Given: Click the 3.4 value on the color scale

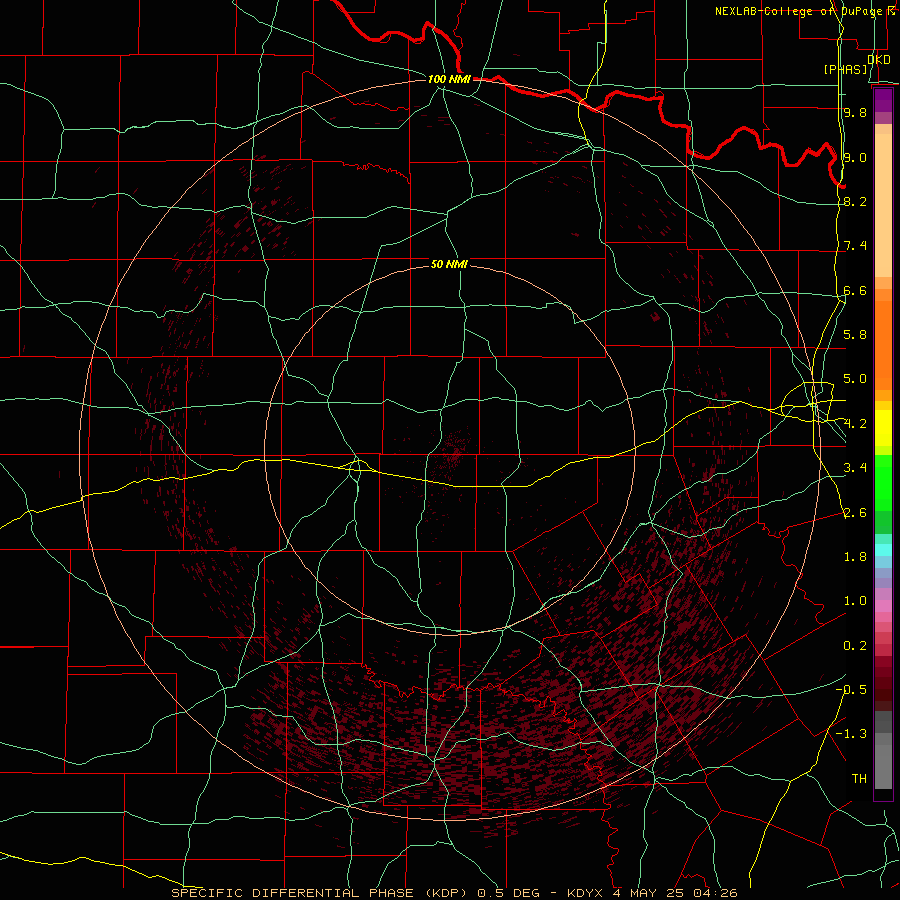Looking at the screenshot, I should (x=855, y=468).
